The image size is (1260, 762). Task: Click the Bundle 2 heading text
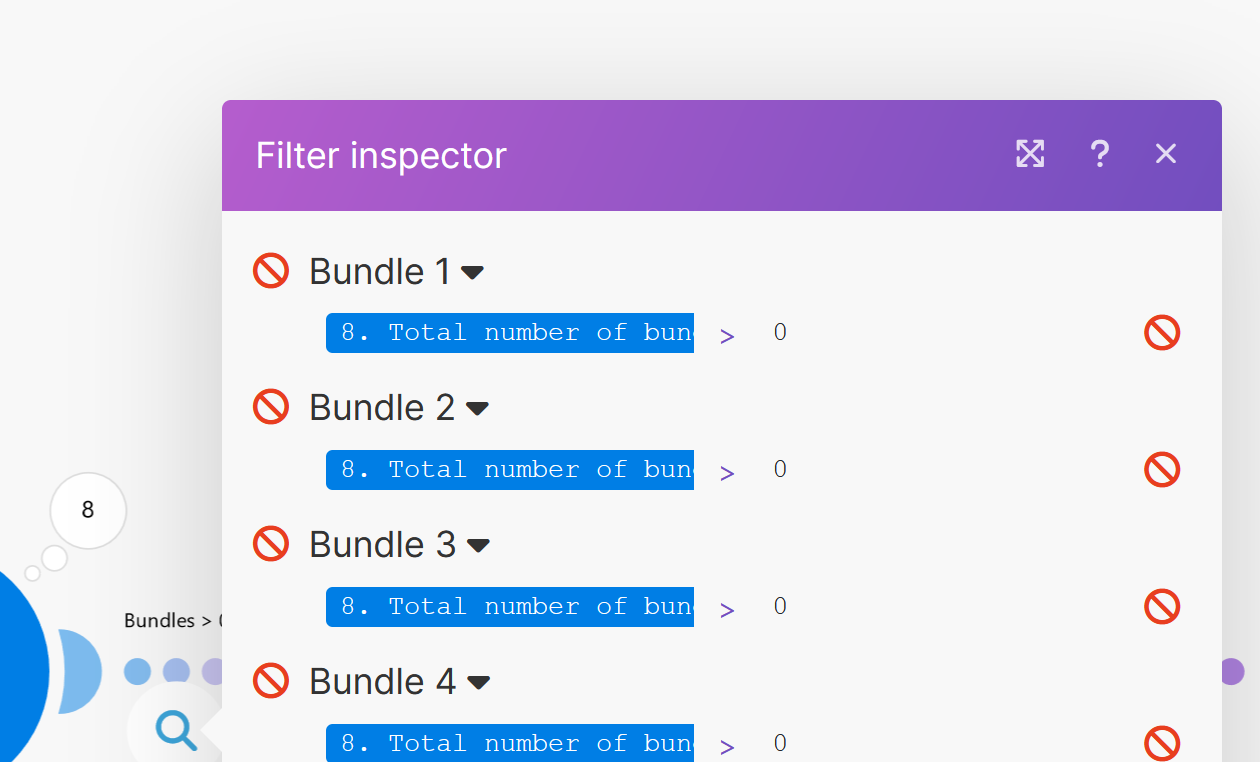click(382, 408)
